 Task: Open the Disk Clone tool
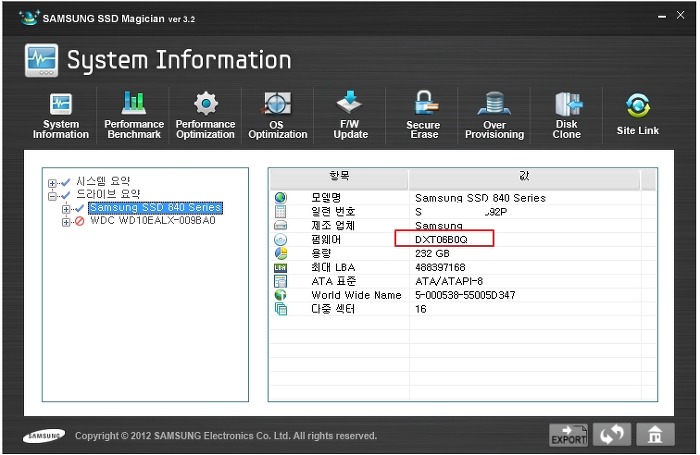pos(567,116)
